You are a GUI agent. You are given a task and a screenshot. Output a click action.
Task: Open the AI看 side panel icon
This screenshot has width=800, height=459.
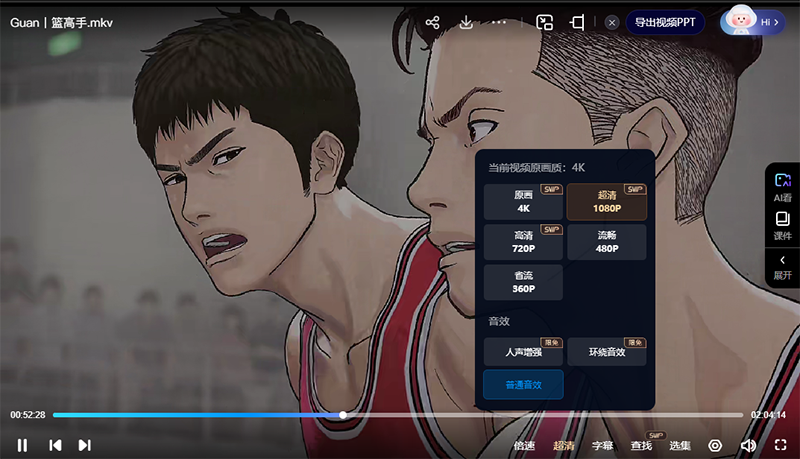pyautogui.click(x=782, y=187)
